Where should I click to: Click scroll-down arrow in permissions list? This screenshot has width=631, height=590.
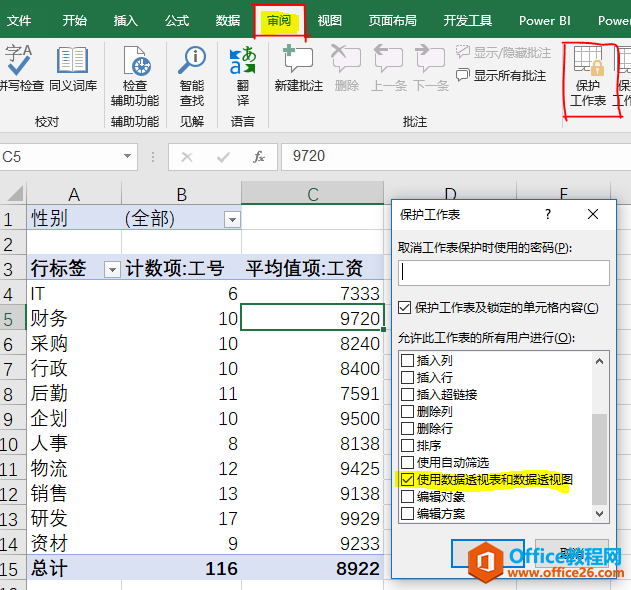pos(599,514)
